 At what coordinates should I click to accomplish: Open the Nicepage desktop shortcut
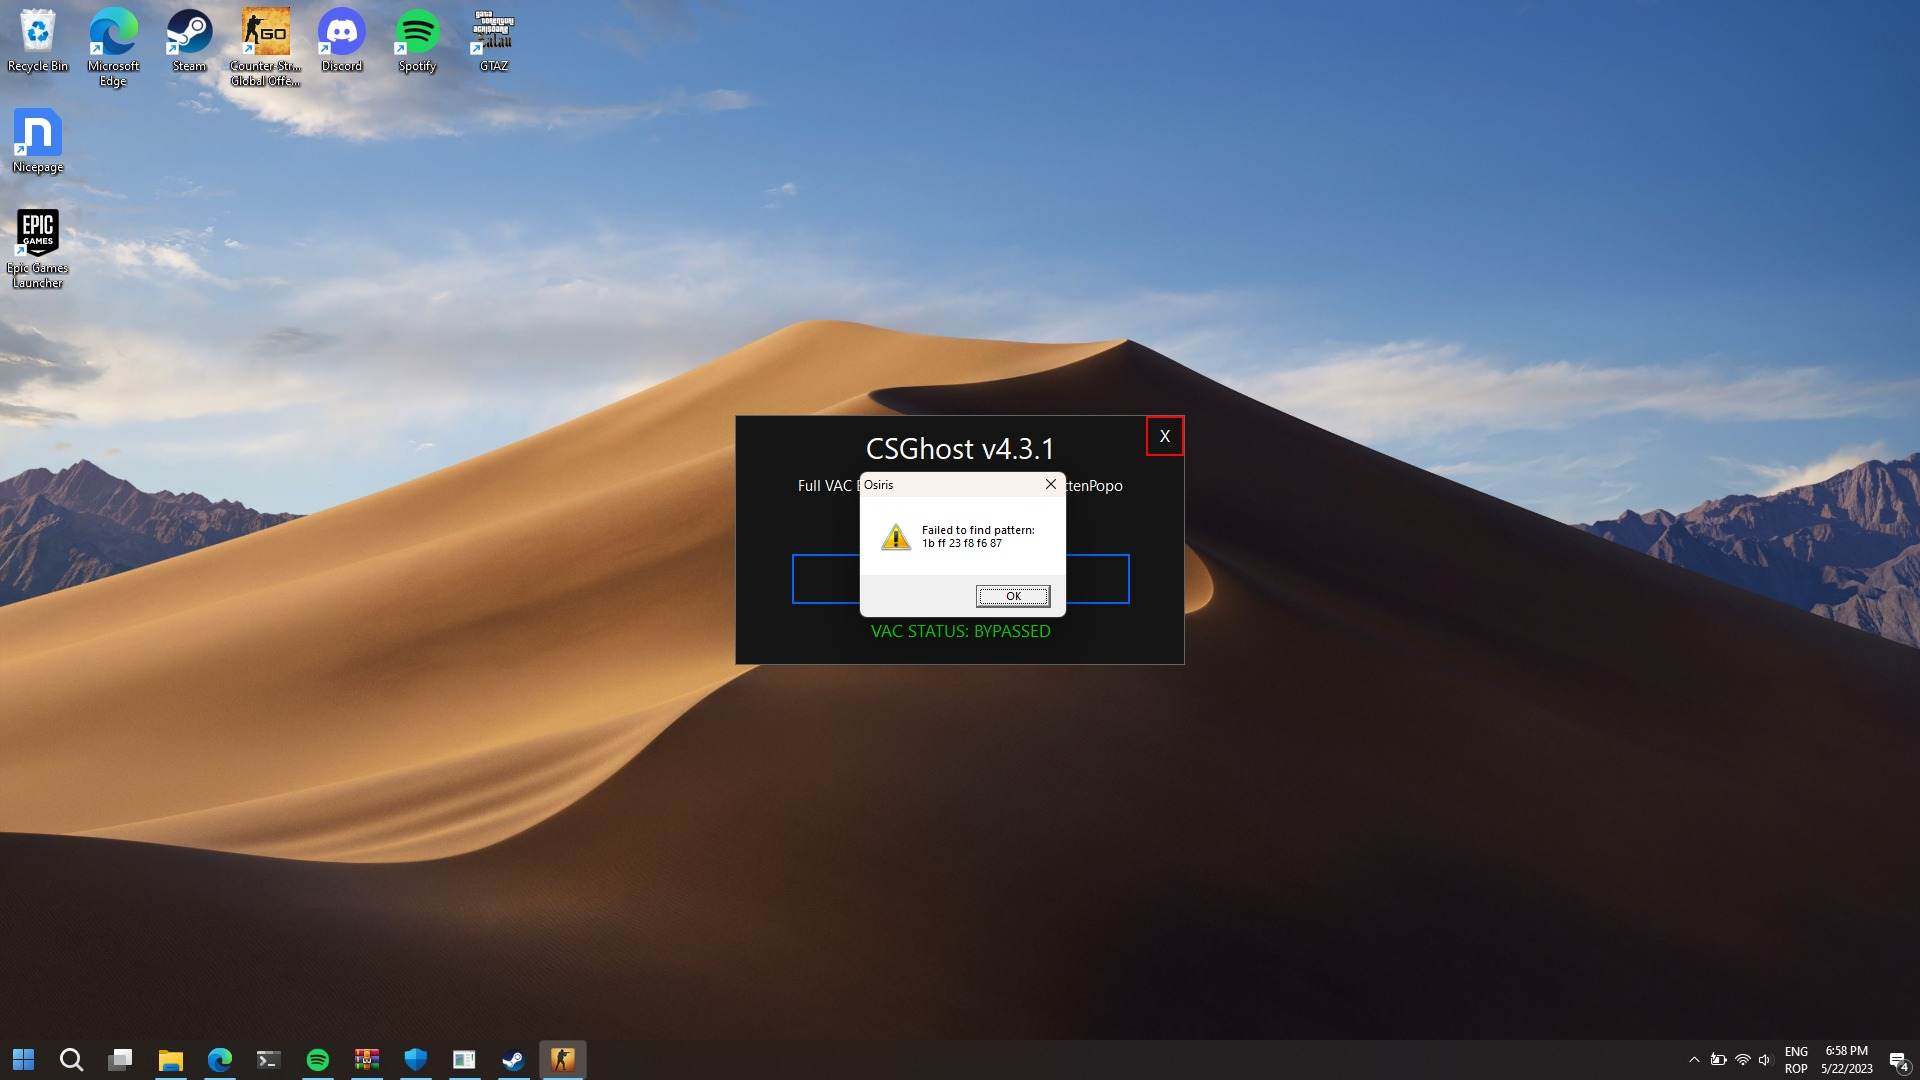tap(37, 130)
